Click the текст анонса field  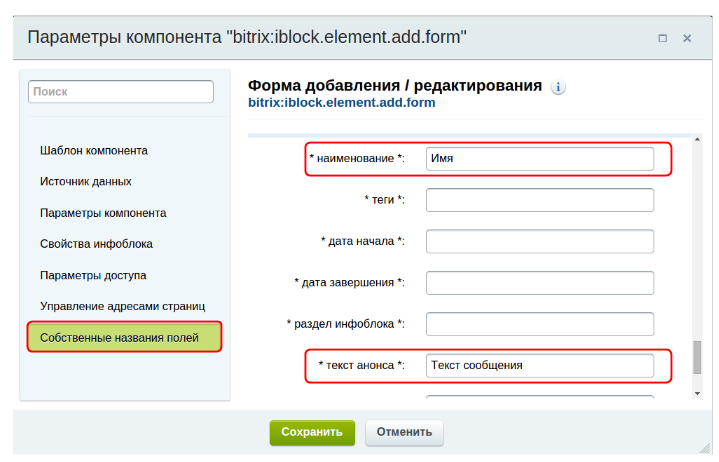[x=539, y=365]
